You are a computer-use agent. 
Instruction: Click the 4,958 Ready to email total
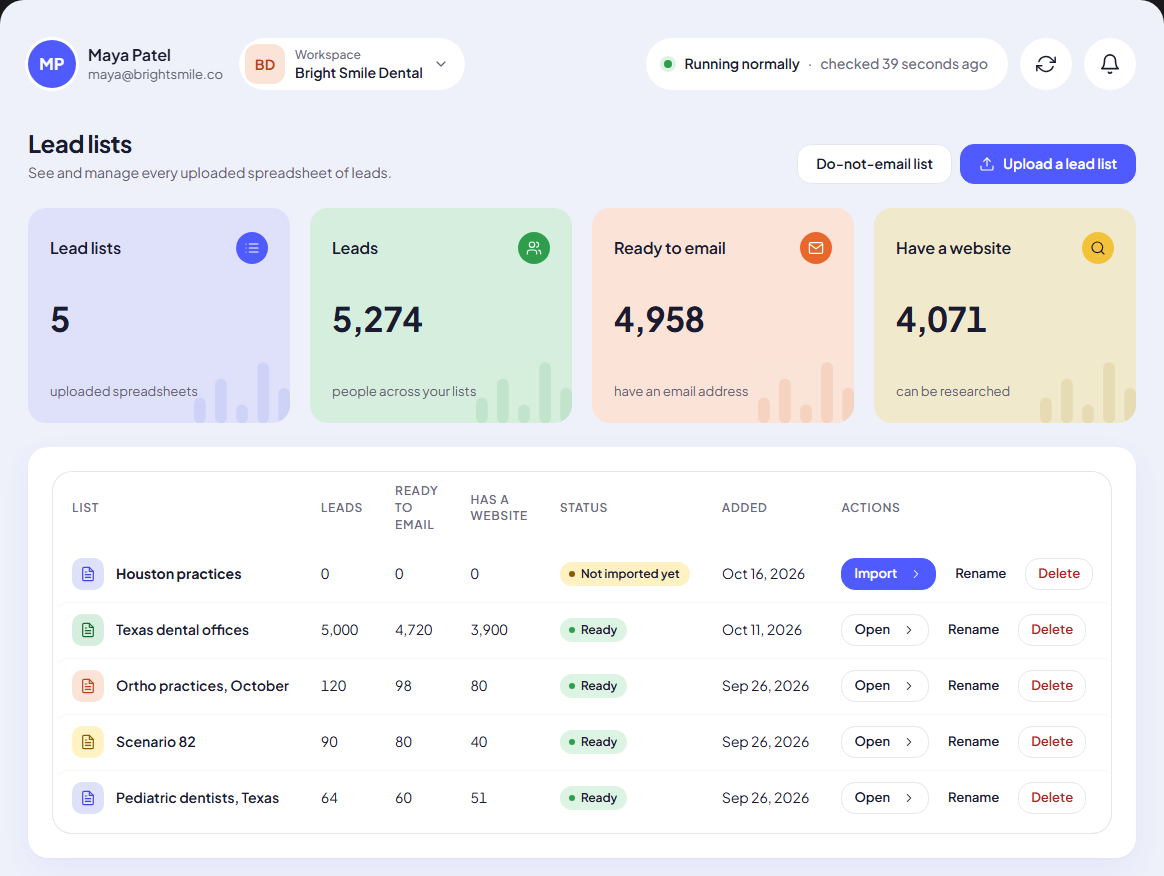[659, 320]
